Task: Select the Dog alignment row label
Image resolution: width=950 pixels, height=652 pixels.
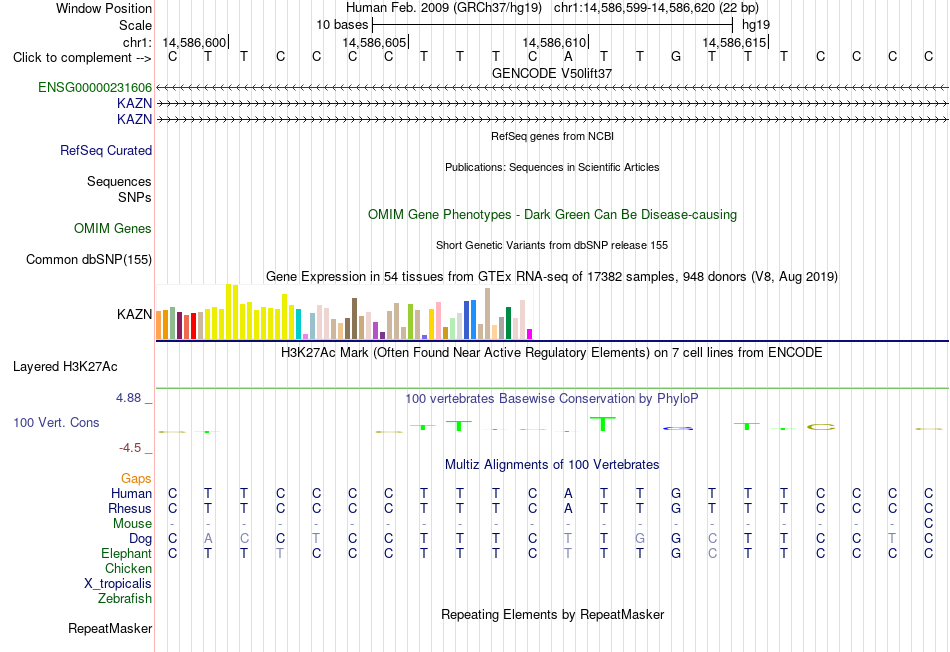Action: point(140,538)
